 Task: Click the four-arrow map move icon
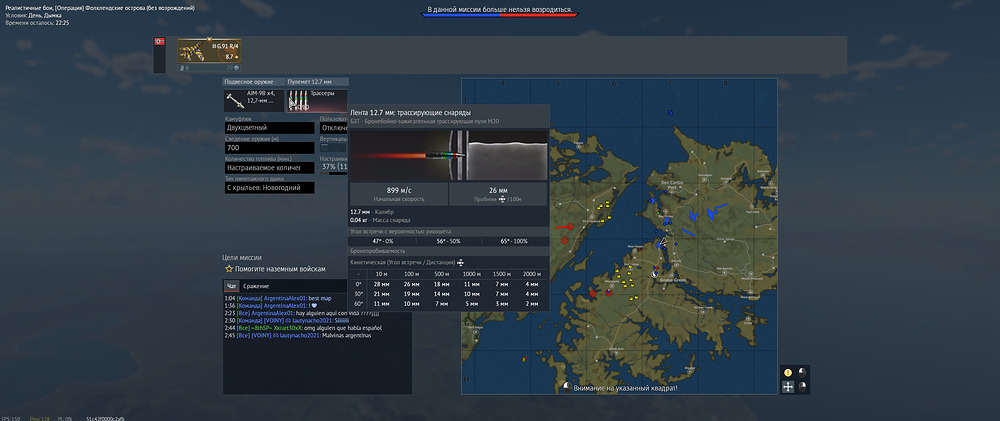[788, 387]
